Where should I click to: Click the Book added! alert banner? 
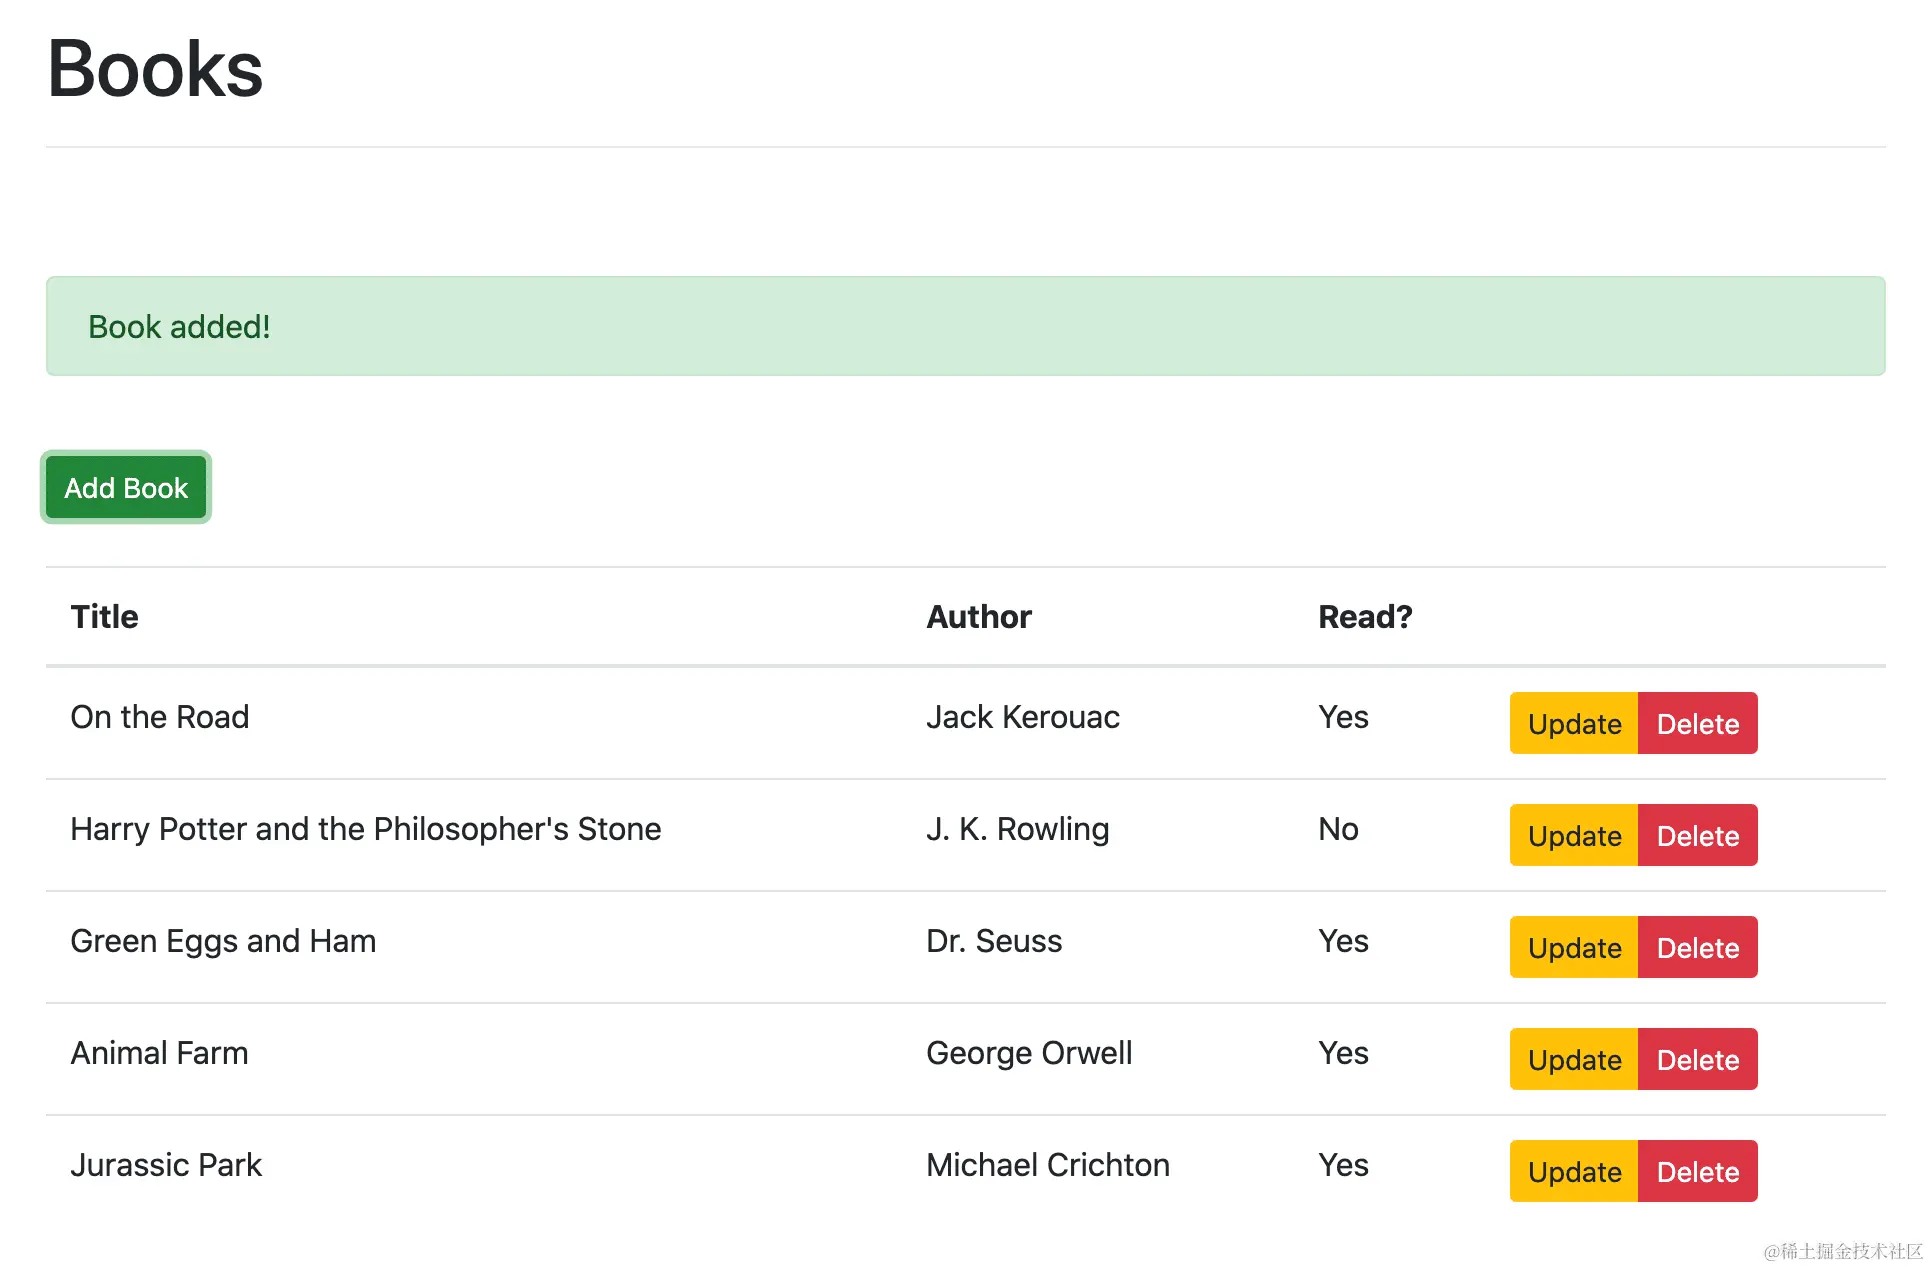(965, 327)
